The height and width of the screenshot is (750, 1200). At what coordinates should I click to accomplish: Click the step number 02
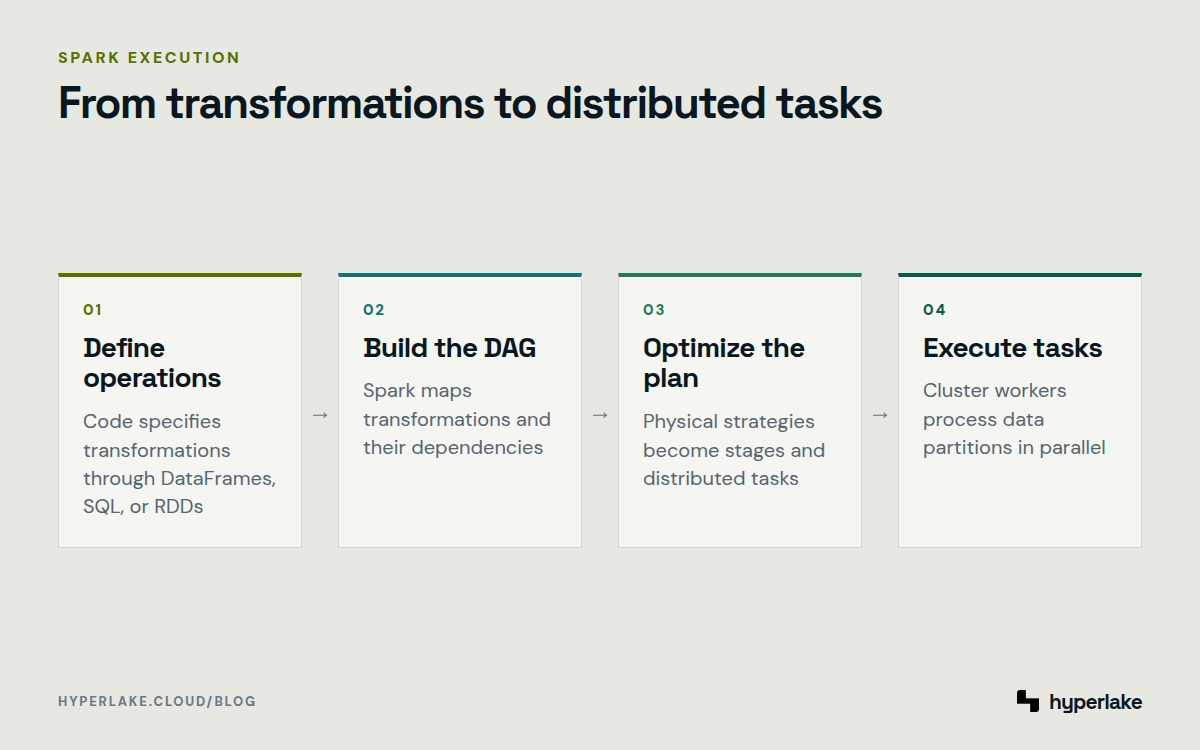(374, 310)
